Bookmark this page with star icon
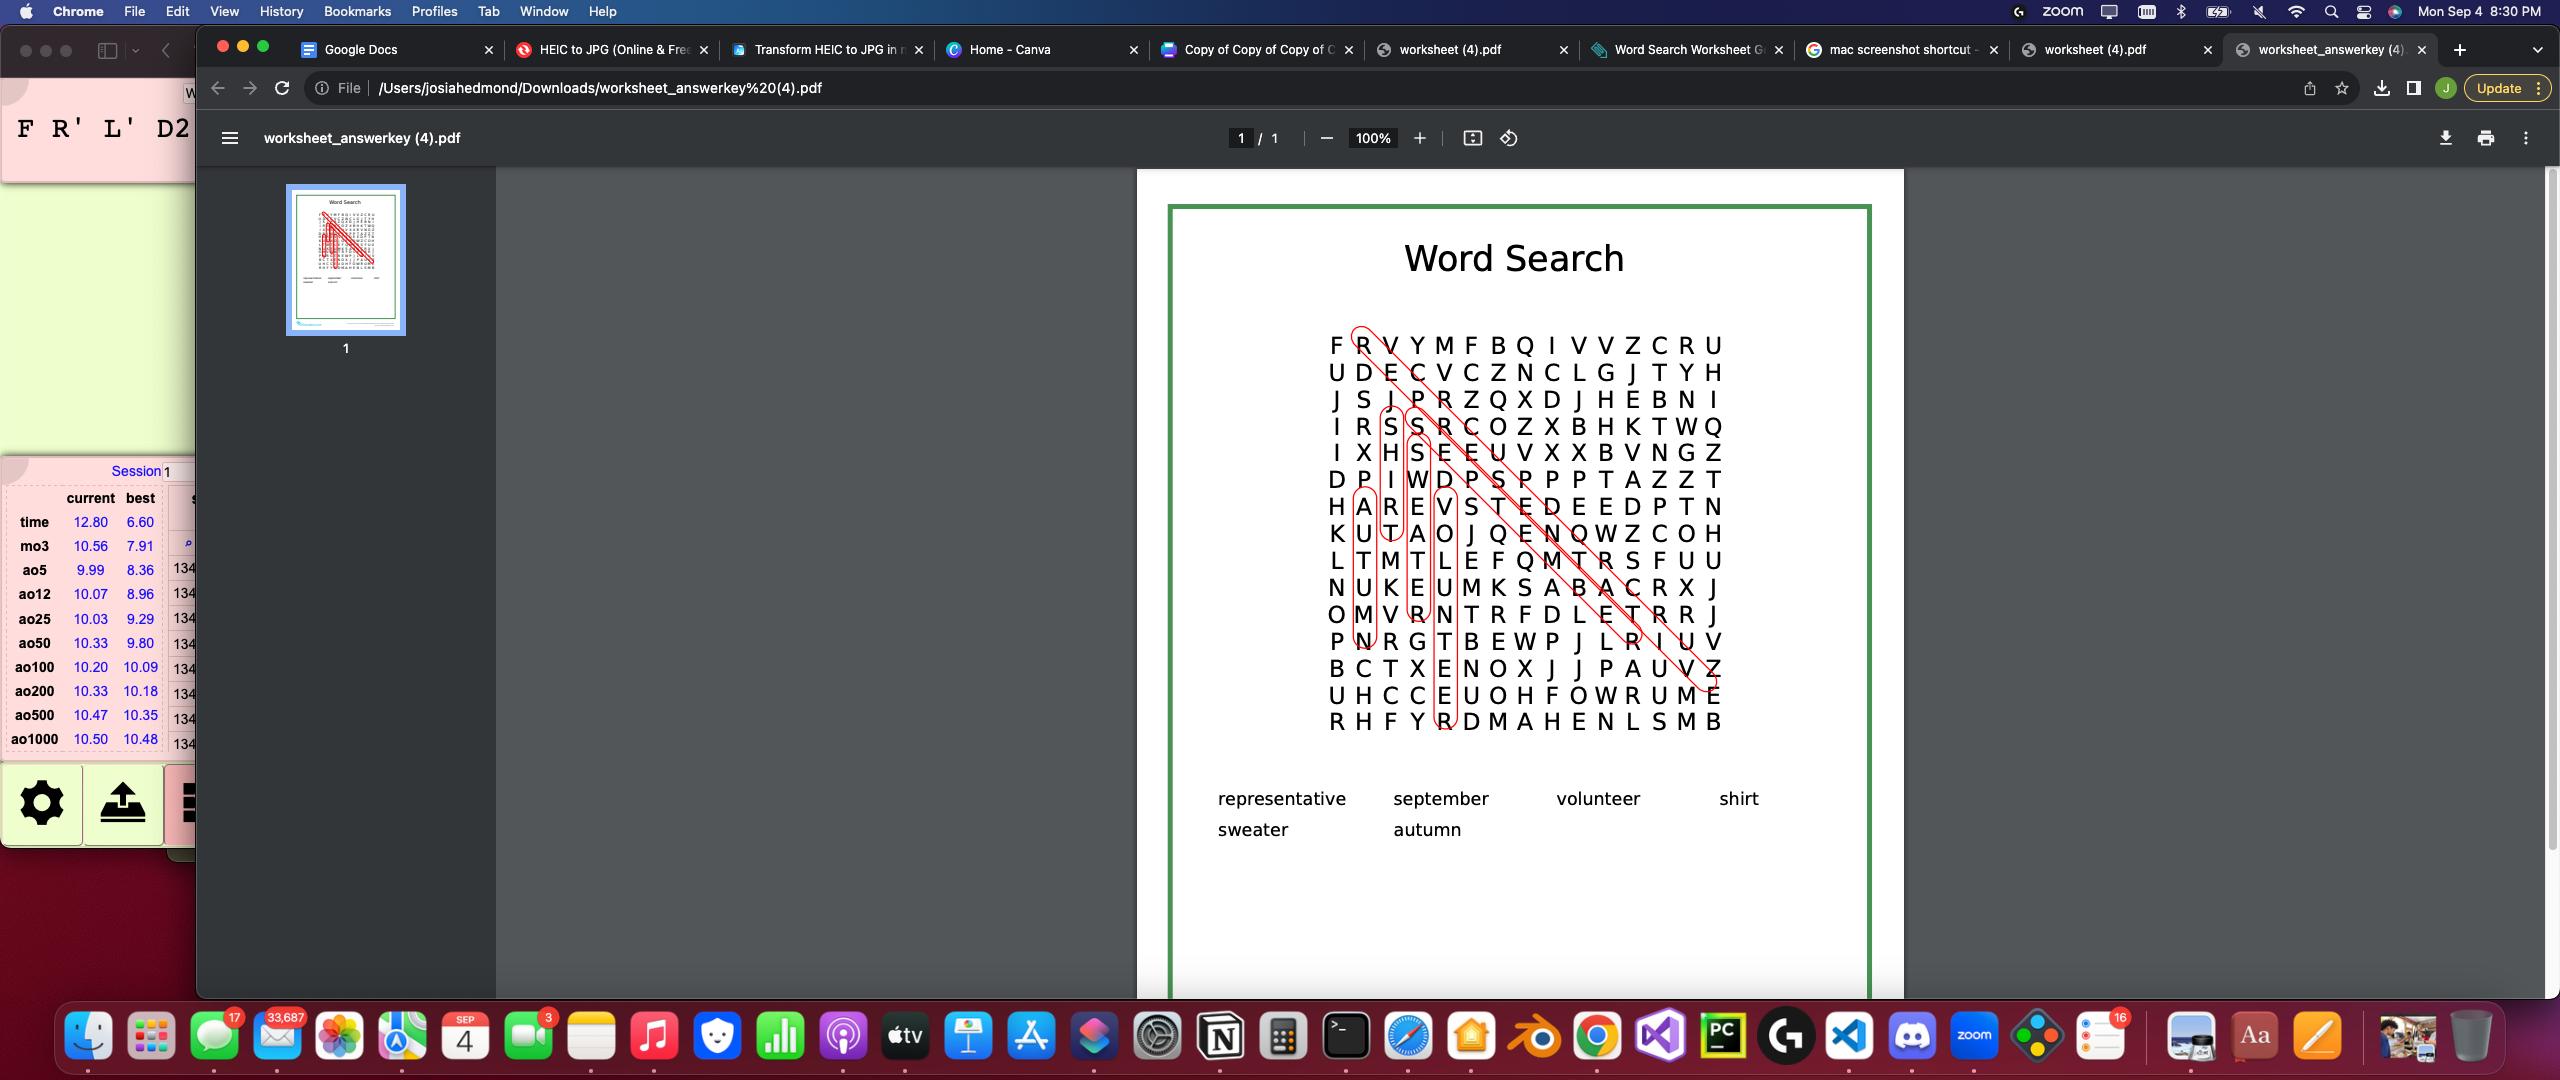Image resolution: width=2560 pixels, height=1080 pixels. (x=2341, y=88)
